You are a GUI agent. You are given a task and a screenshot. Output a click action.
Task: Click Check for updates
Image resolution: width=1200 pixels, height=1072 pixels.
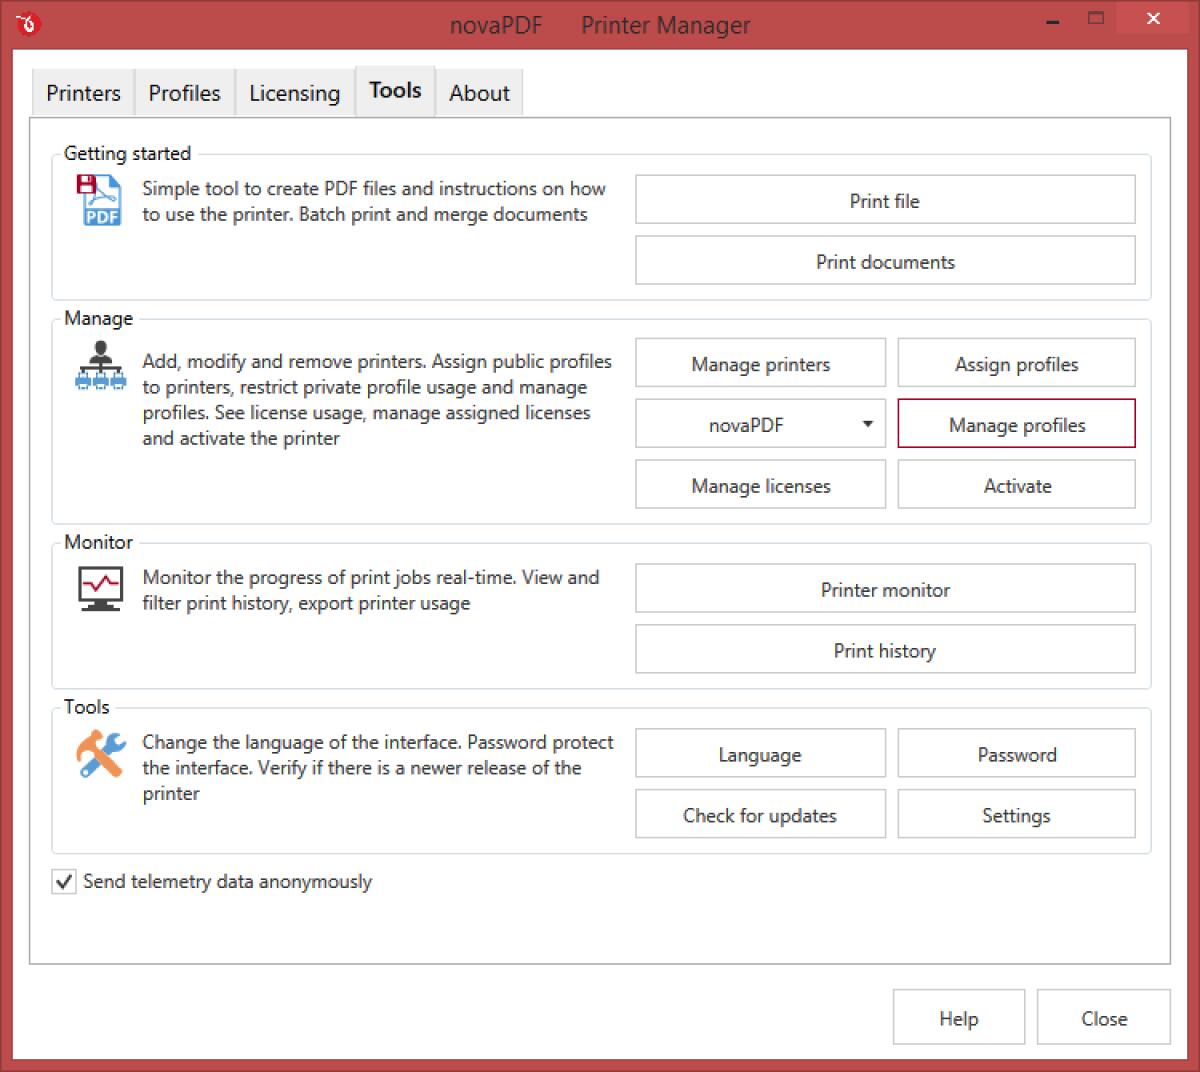(x=760, y=814)
